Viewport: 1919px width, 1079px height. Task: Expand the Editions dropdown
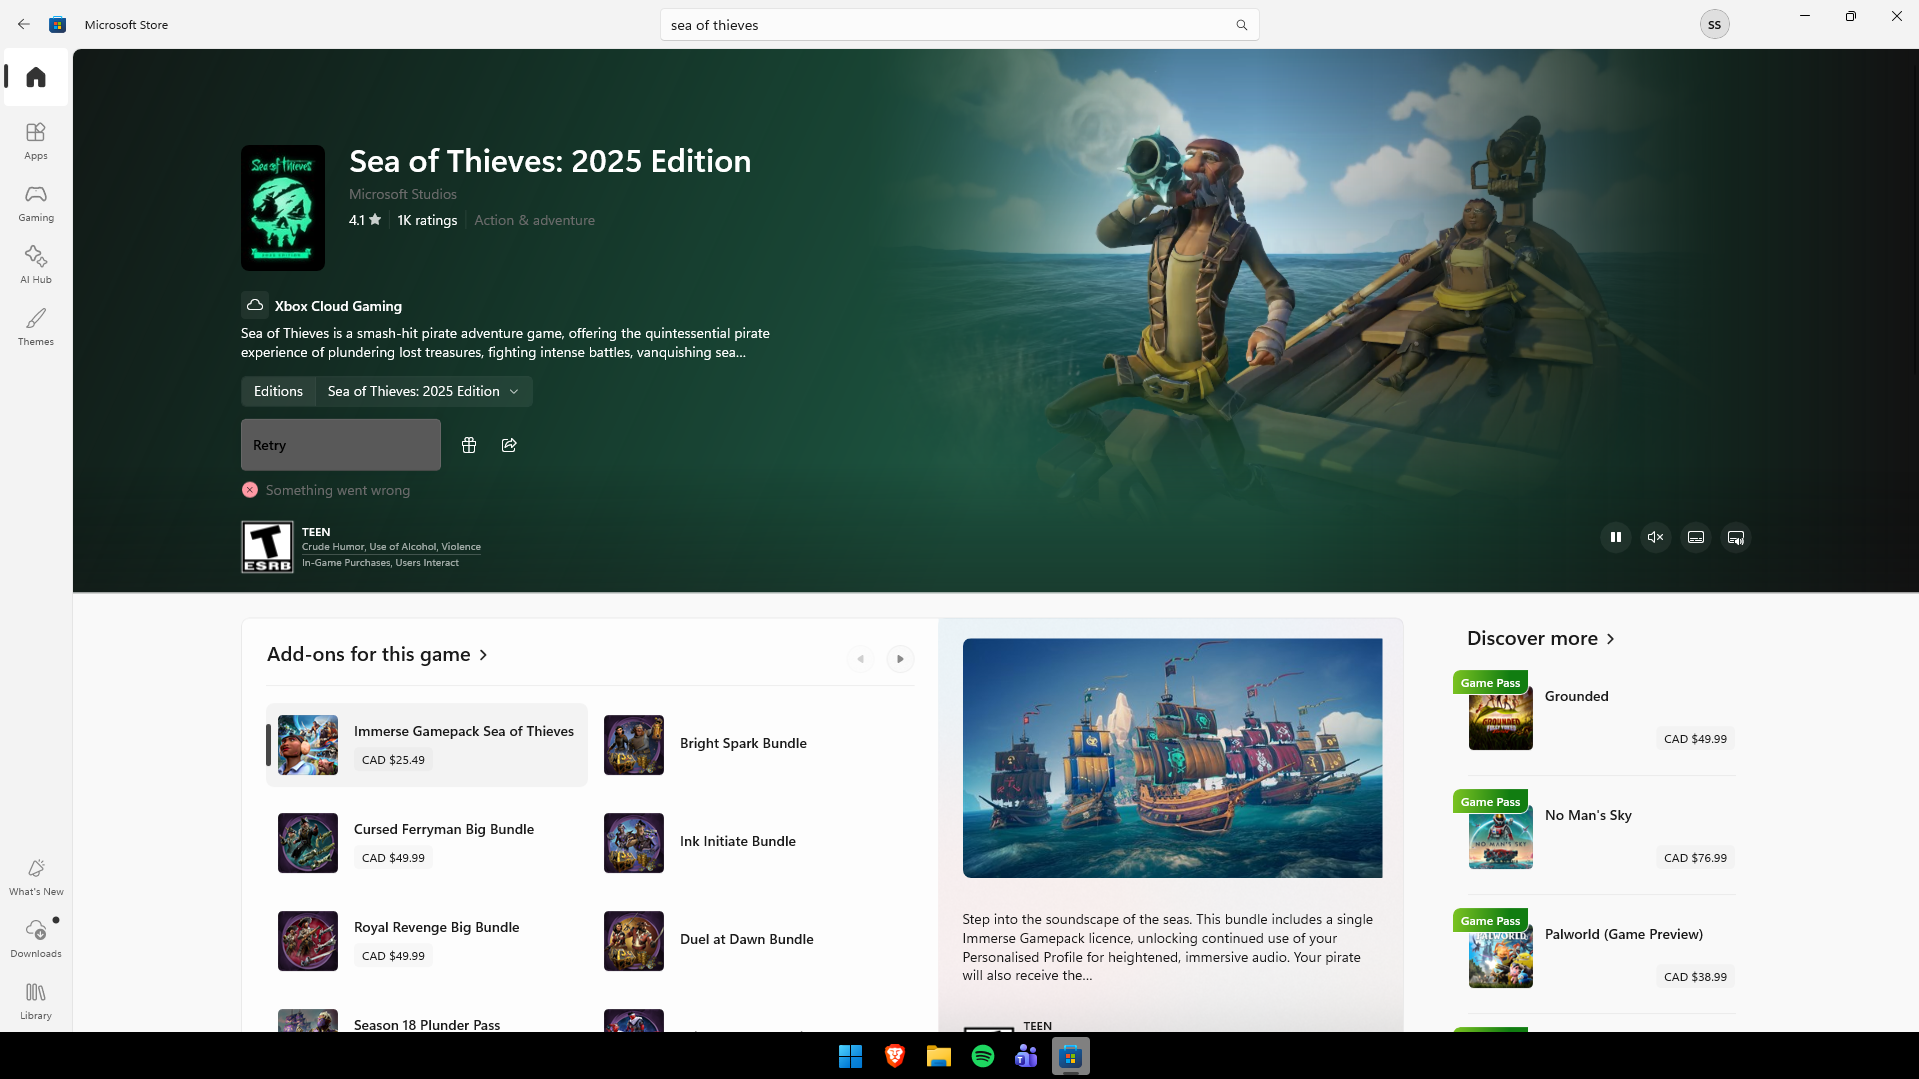[x=423, y=391]
